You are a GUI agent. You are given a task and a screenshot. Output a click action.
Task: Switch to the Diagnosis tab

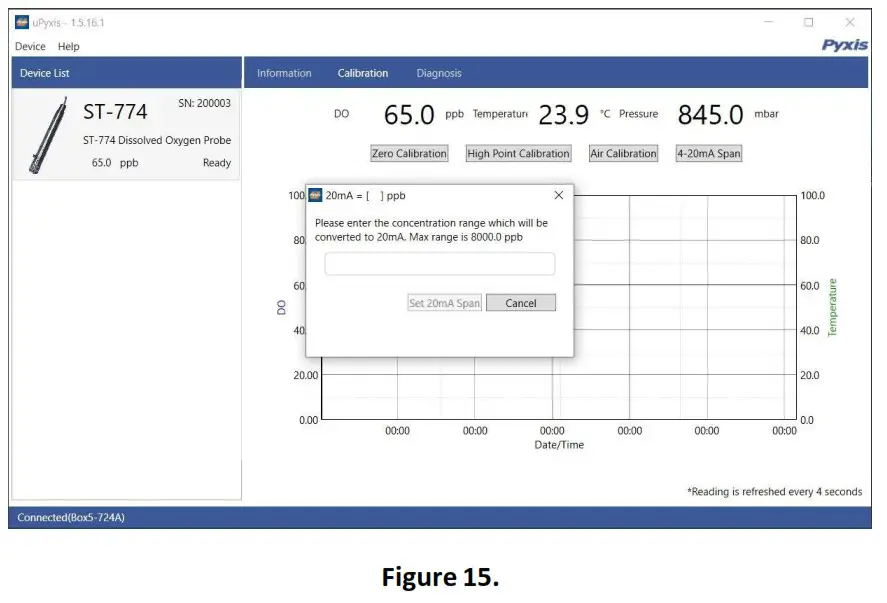439,73
